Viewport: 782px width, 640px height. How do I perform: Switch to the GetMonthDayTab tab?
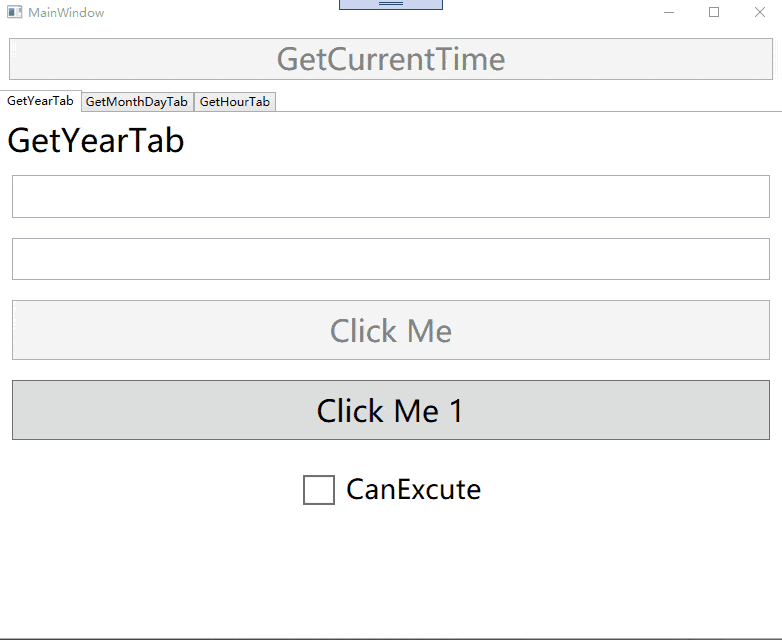(137, 102)
